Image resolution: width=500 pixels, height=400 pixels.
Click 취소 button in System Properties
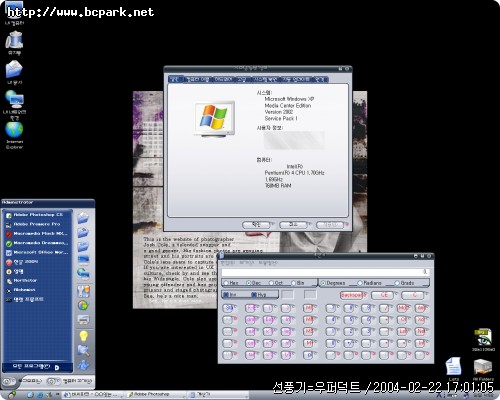click(293, 225)
